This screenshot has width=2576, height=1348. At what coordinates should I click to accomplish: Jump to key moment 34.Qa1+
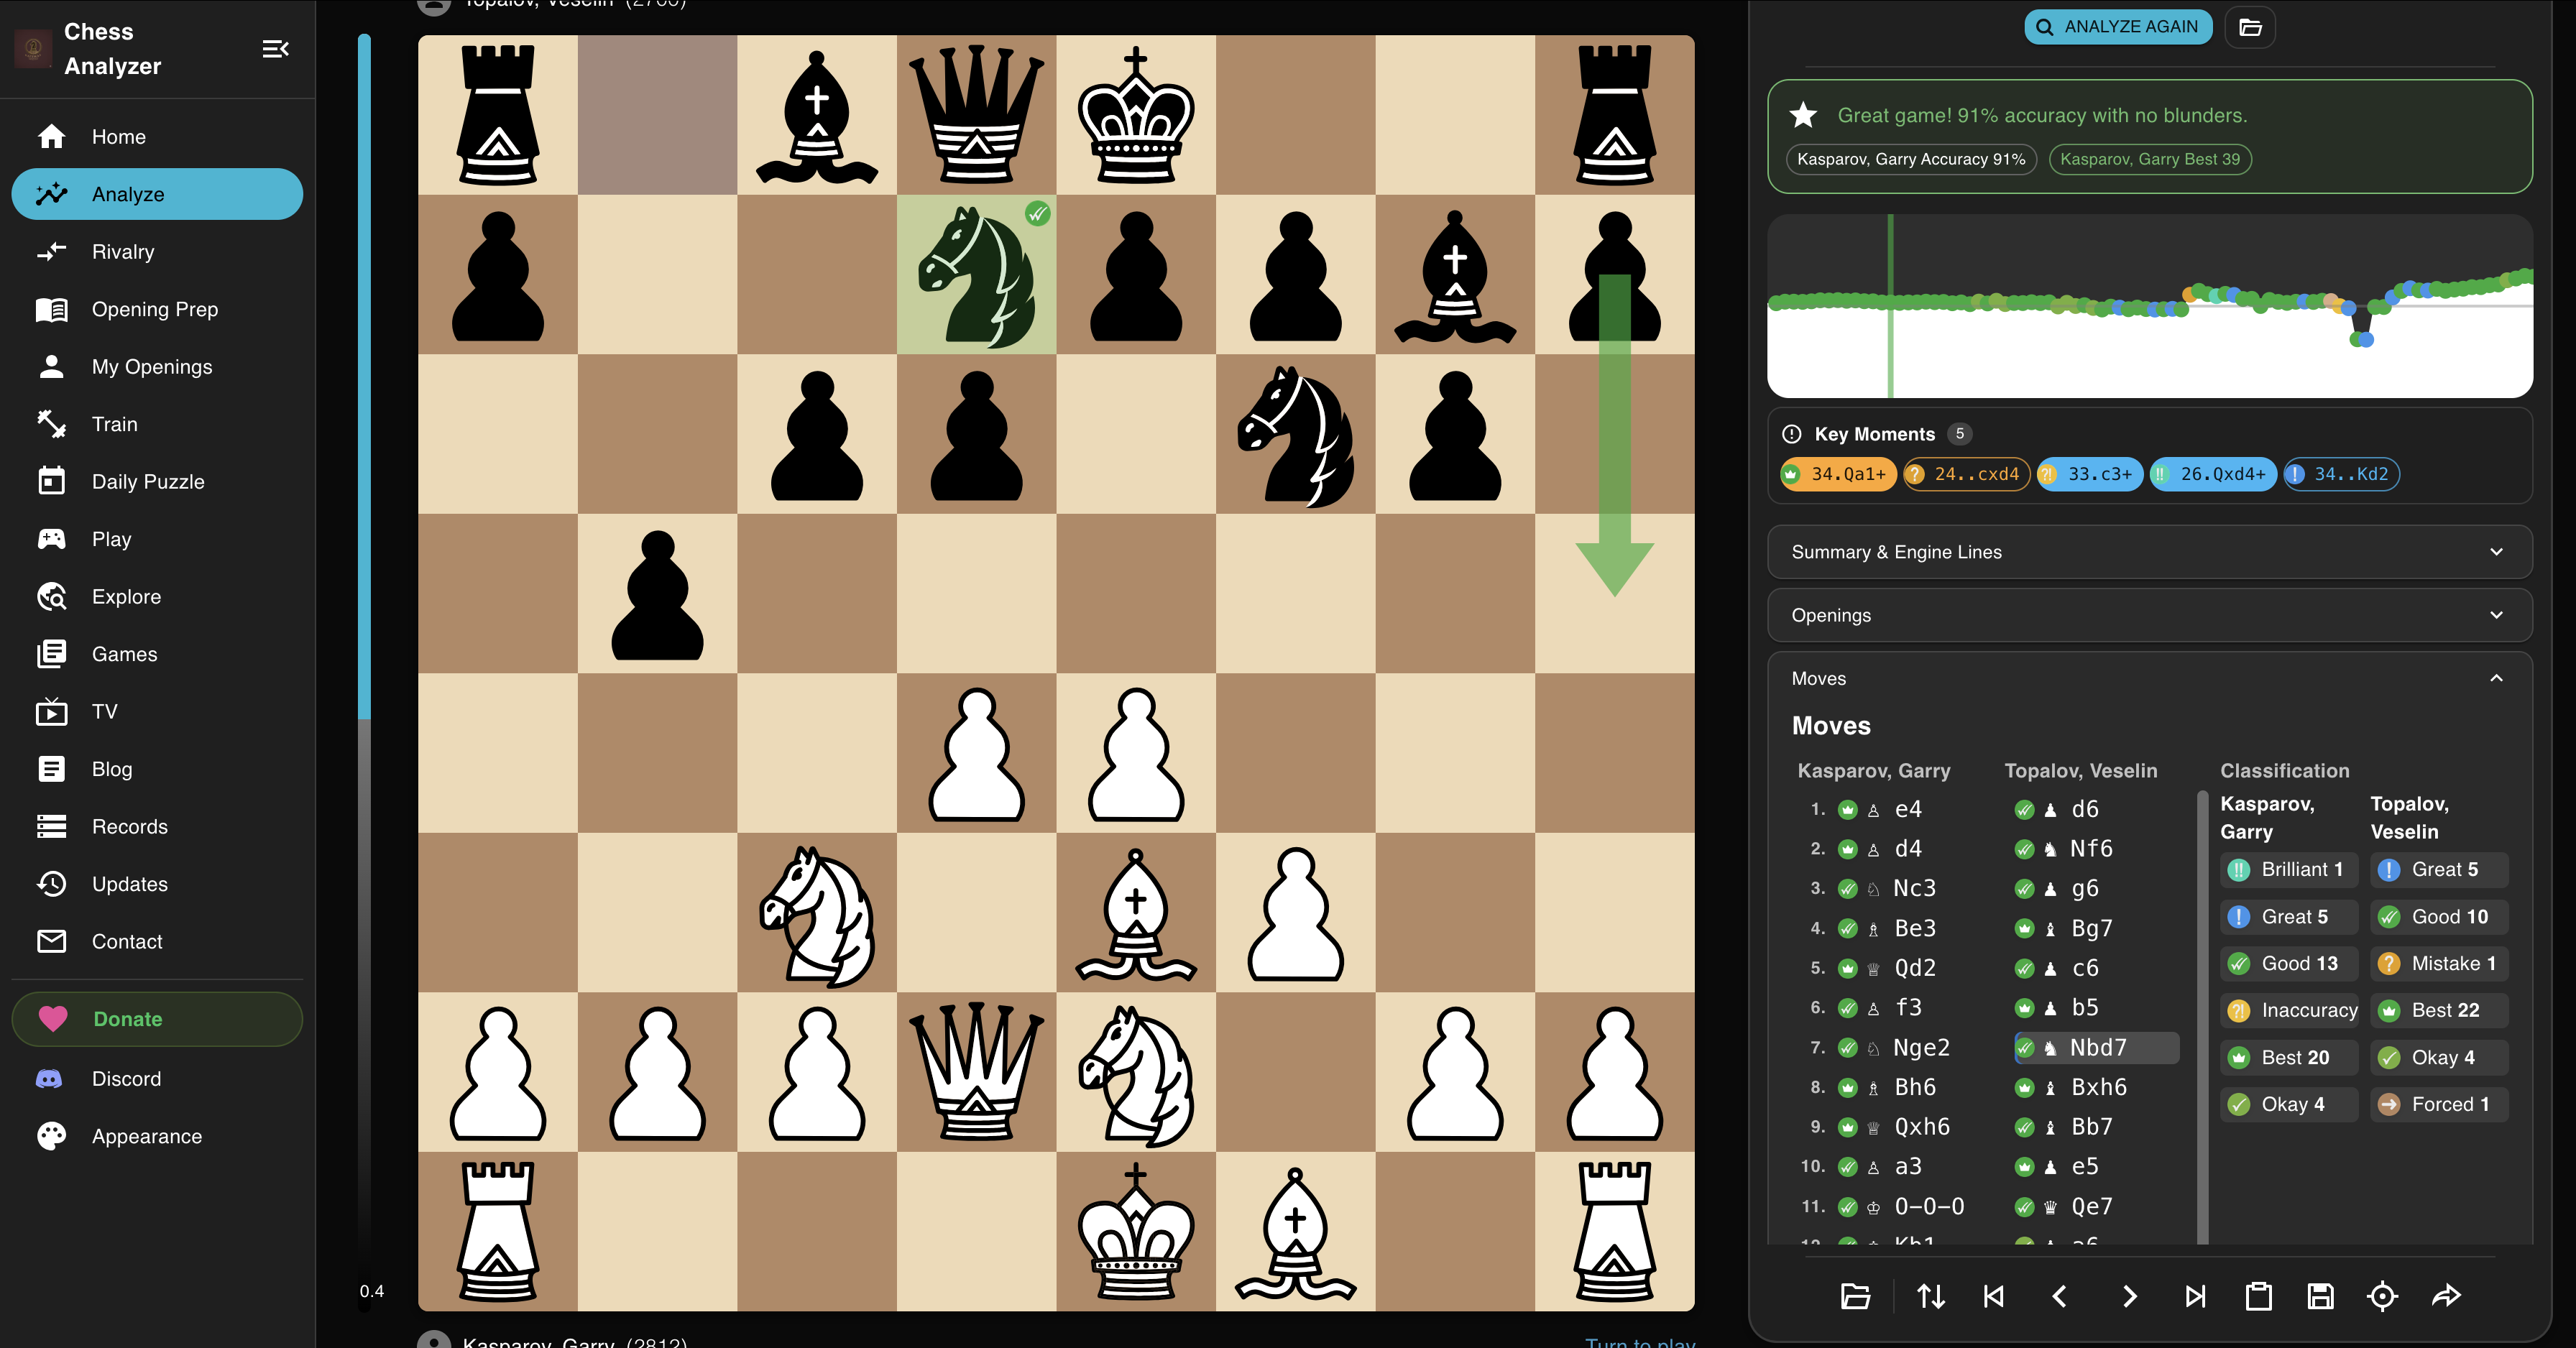pos(1837,474)
